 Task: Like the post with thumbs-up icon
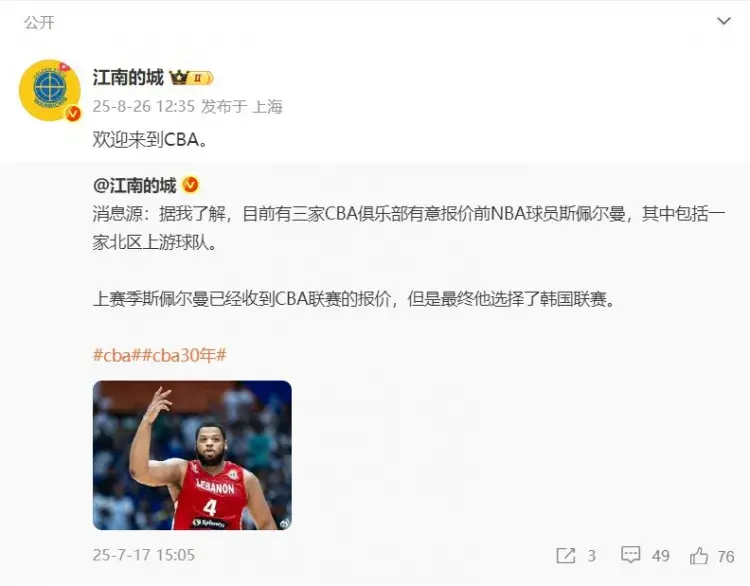click(698, 555)
